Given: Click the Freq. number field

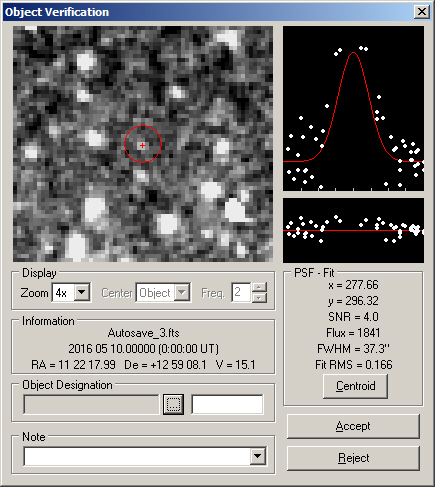Looking at the screenshot, I should coord(241,293).
